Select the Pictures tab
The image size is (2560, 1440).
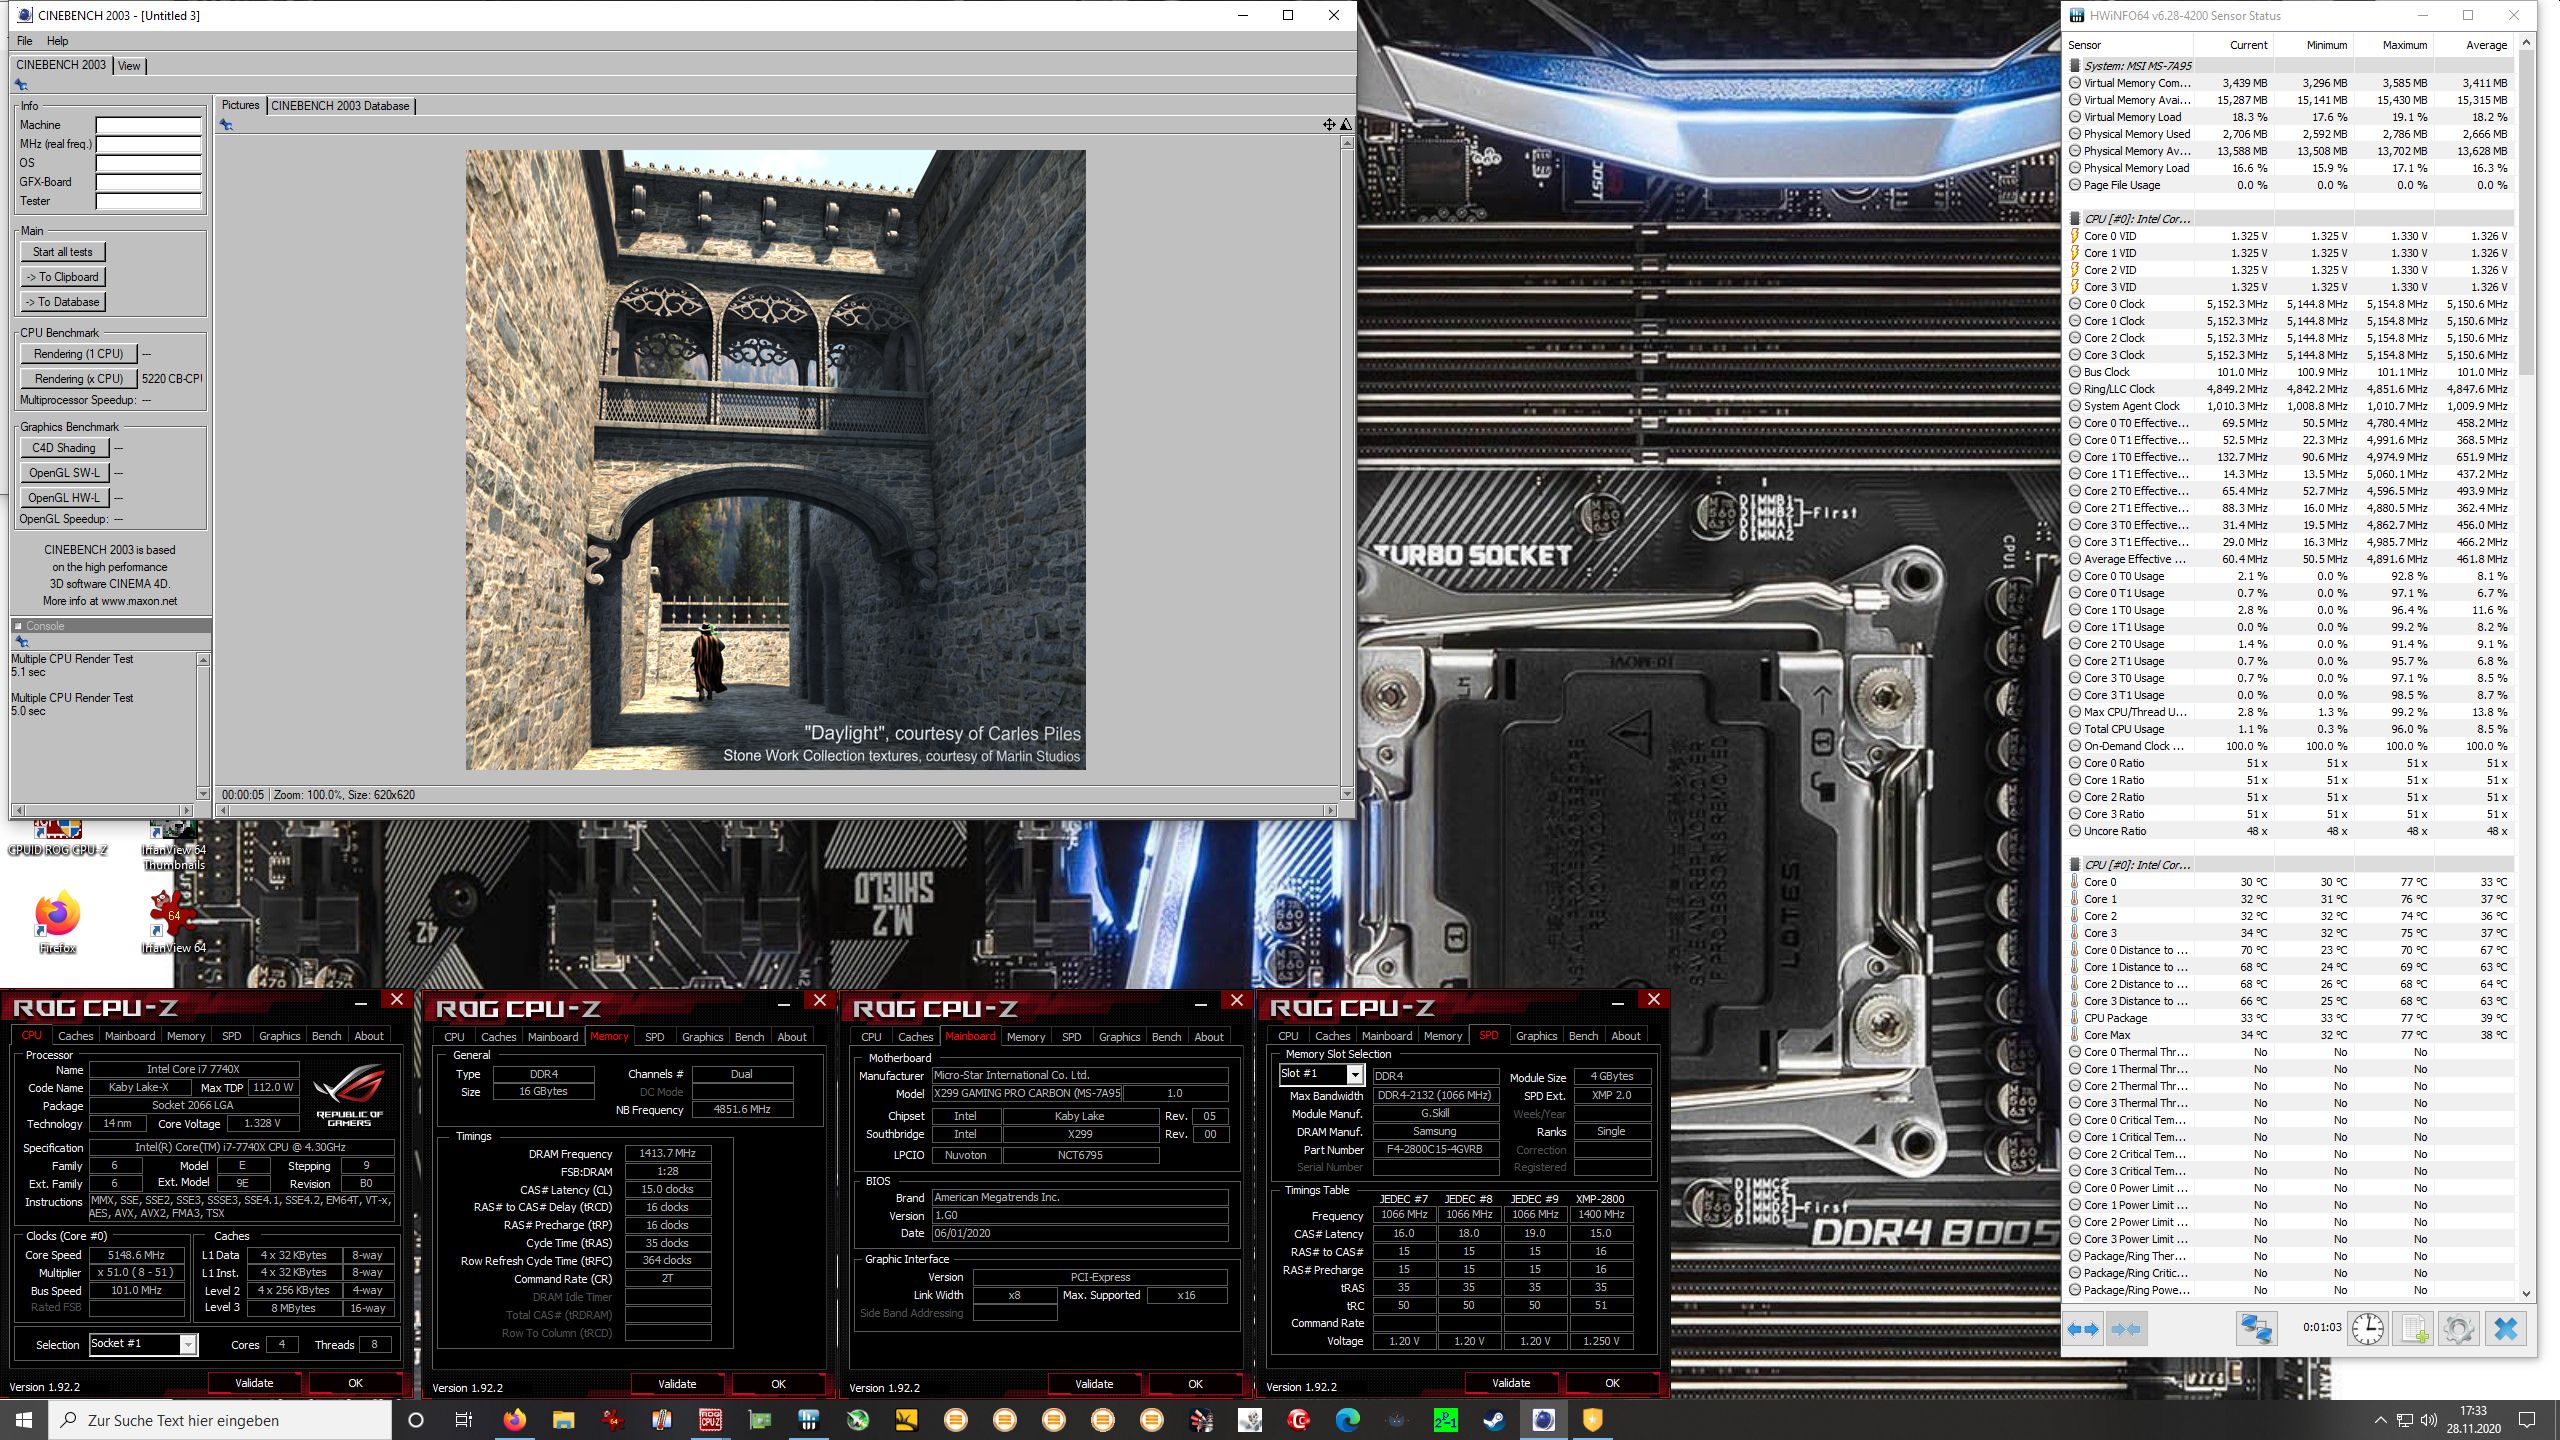coord(240,105)
